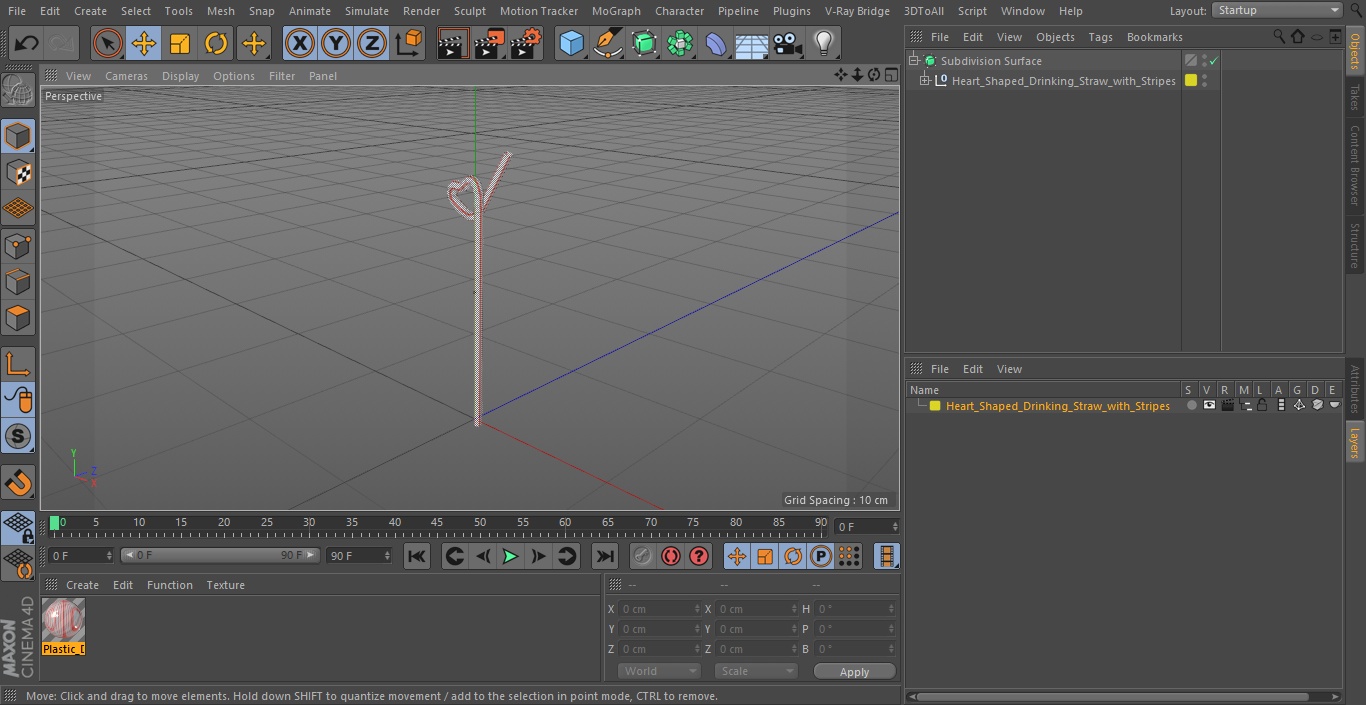Toggle X axis lock
The image size is (1366, 705).
[x=299, y=44]
